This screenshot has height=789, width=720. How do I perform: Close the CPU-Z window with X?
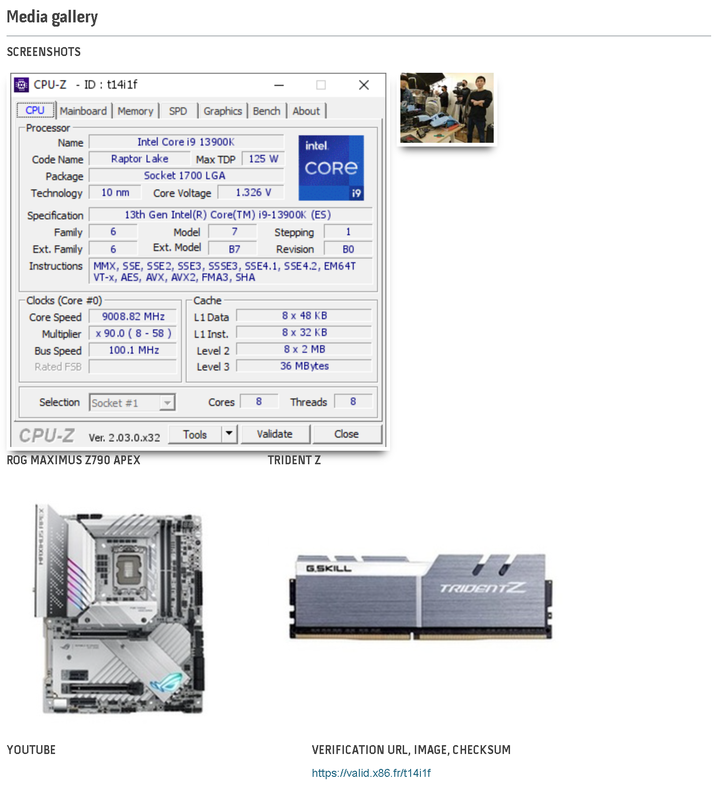(364, 85)
